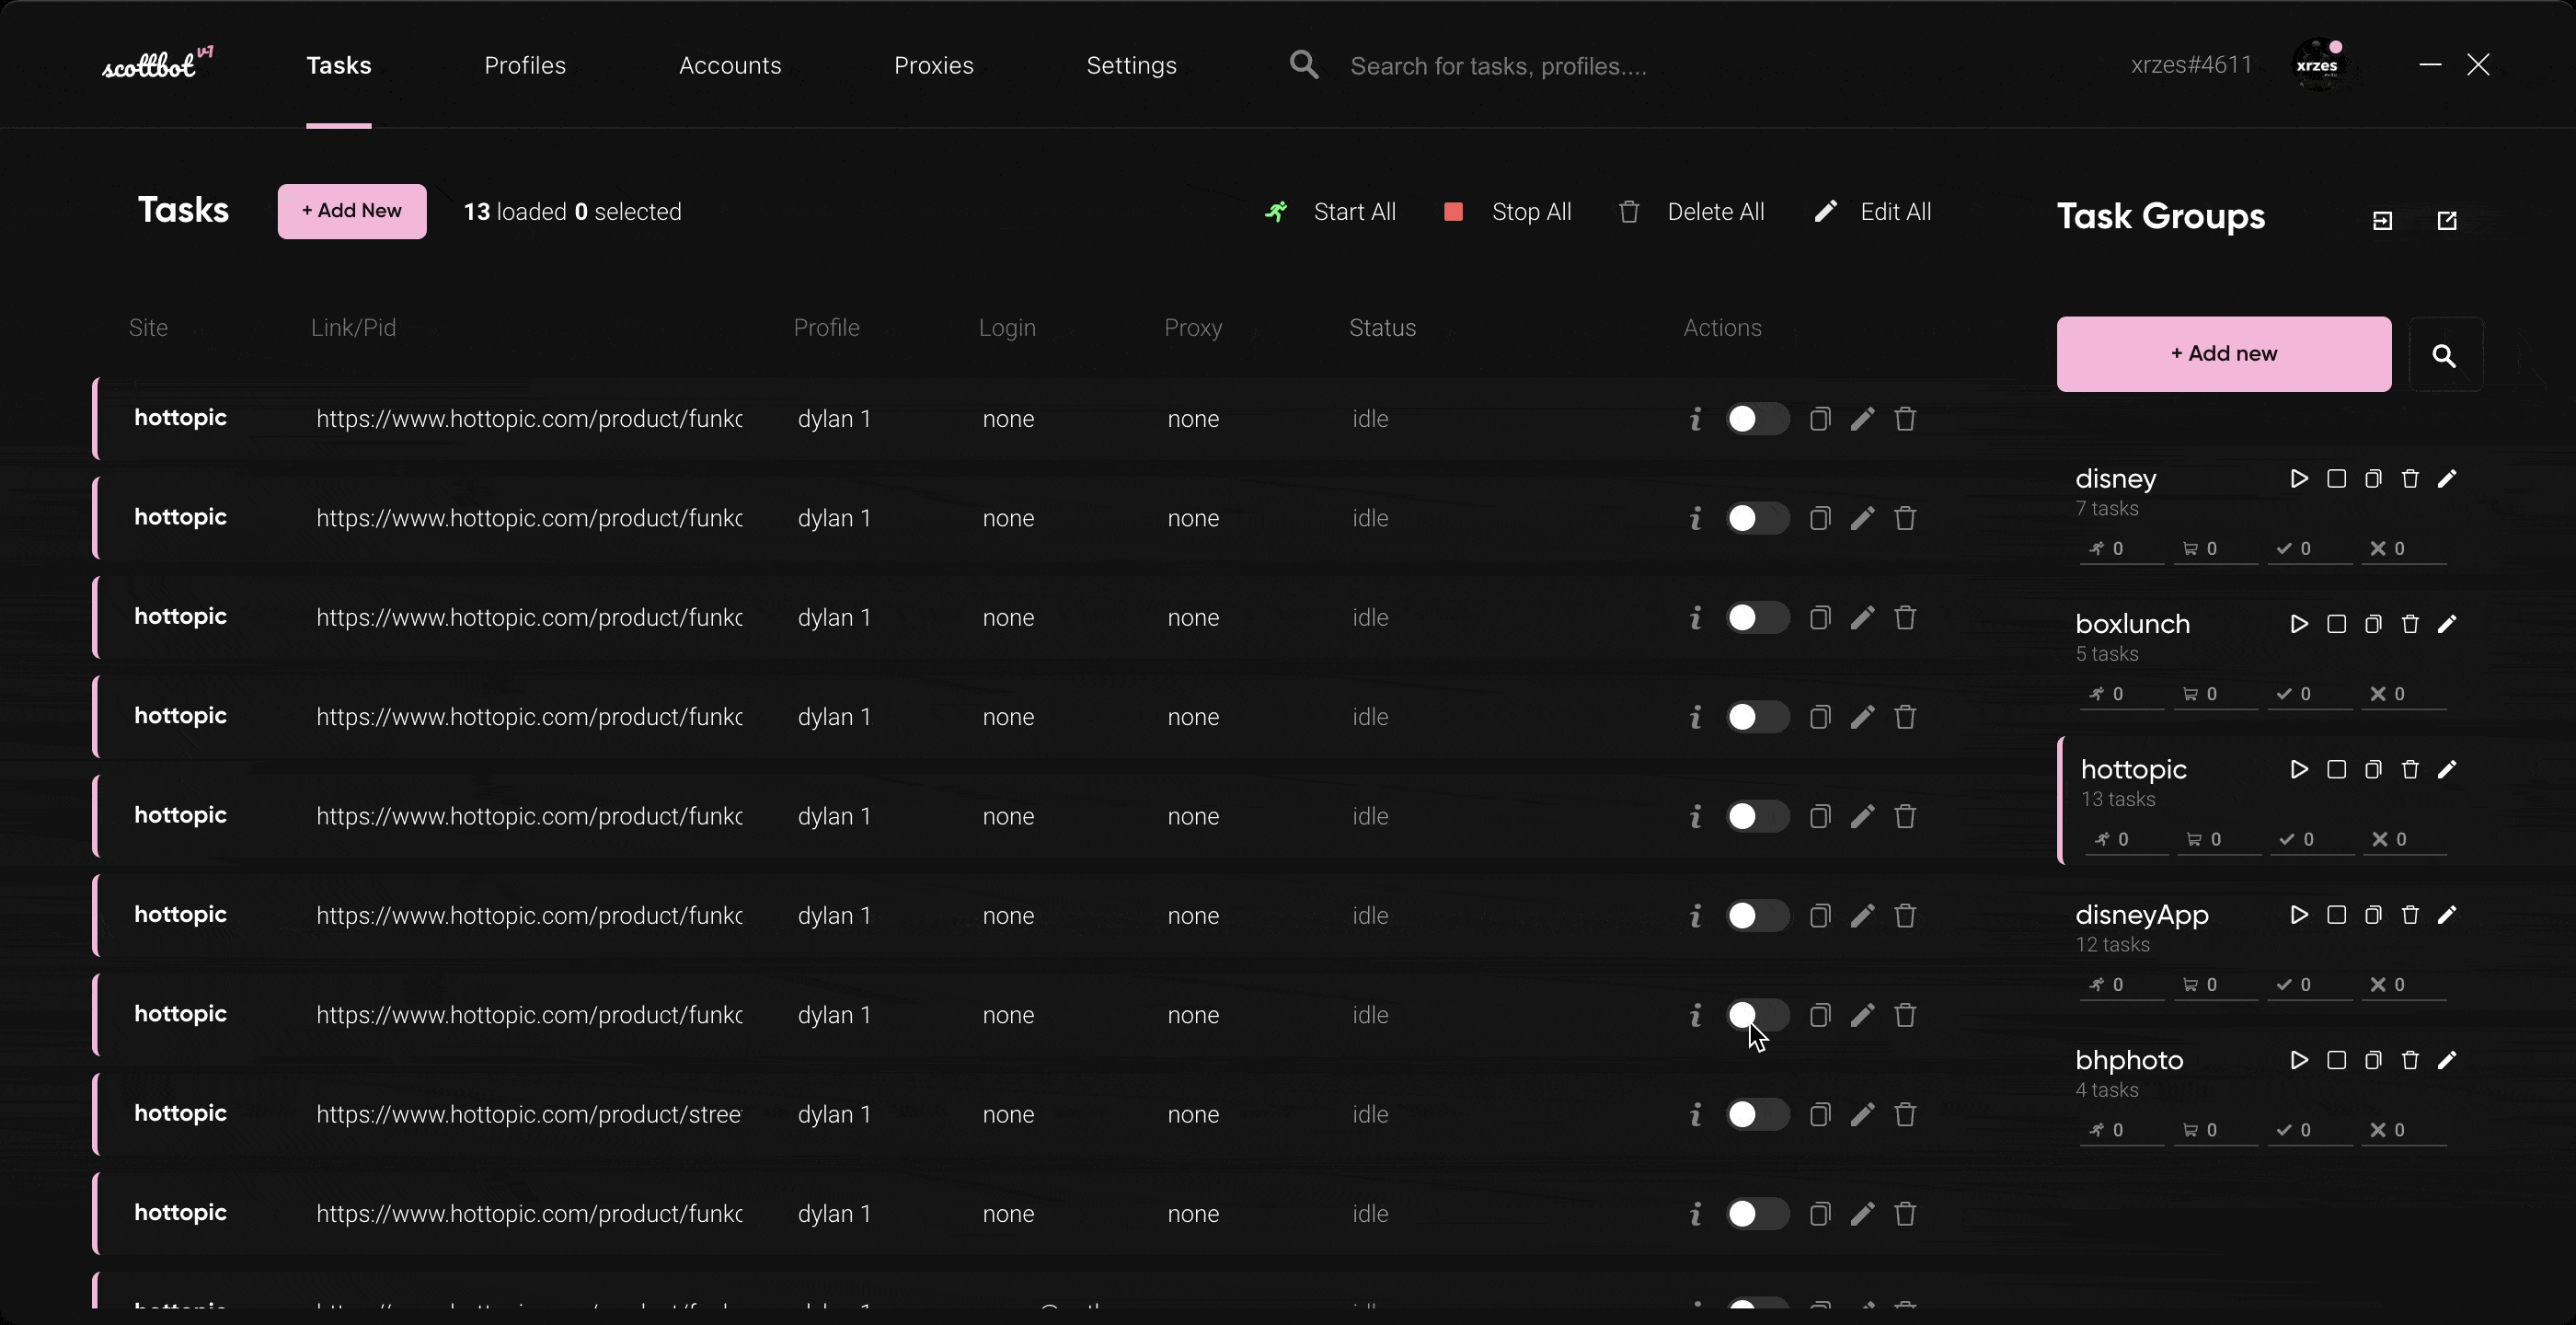Edit the second hottopic task with the pencil

[x=1862, y=518]
